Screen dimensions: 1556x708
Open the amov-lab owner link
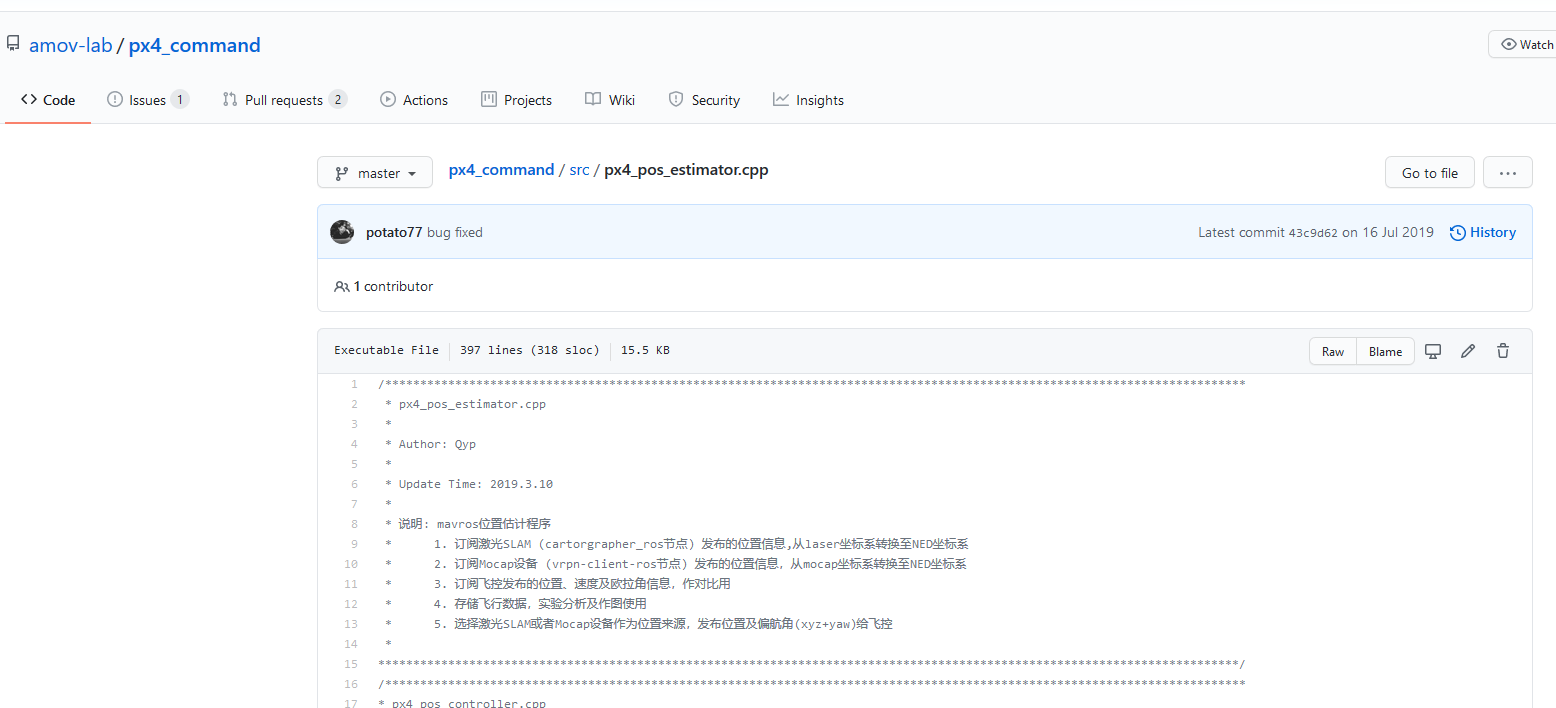70,45
